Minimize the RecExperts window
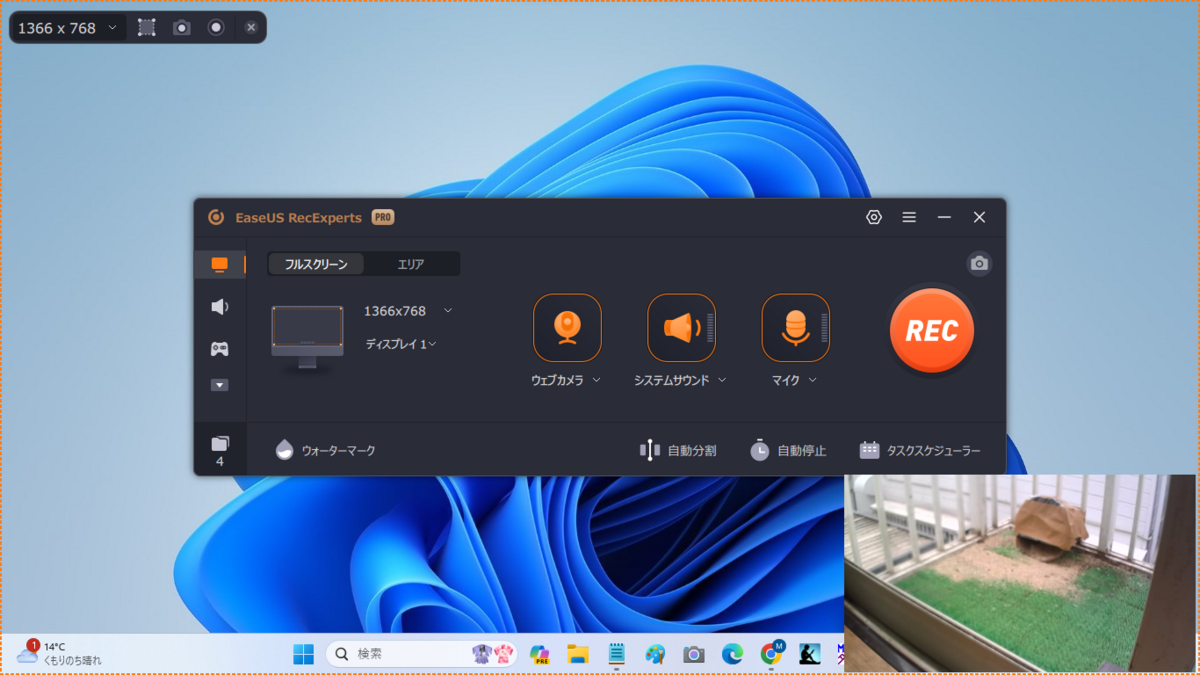The height and width of the screenshot is (675, 1200). point(944,217)
